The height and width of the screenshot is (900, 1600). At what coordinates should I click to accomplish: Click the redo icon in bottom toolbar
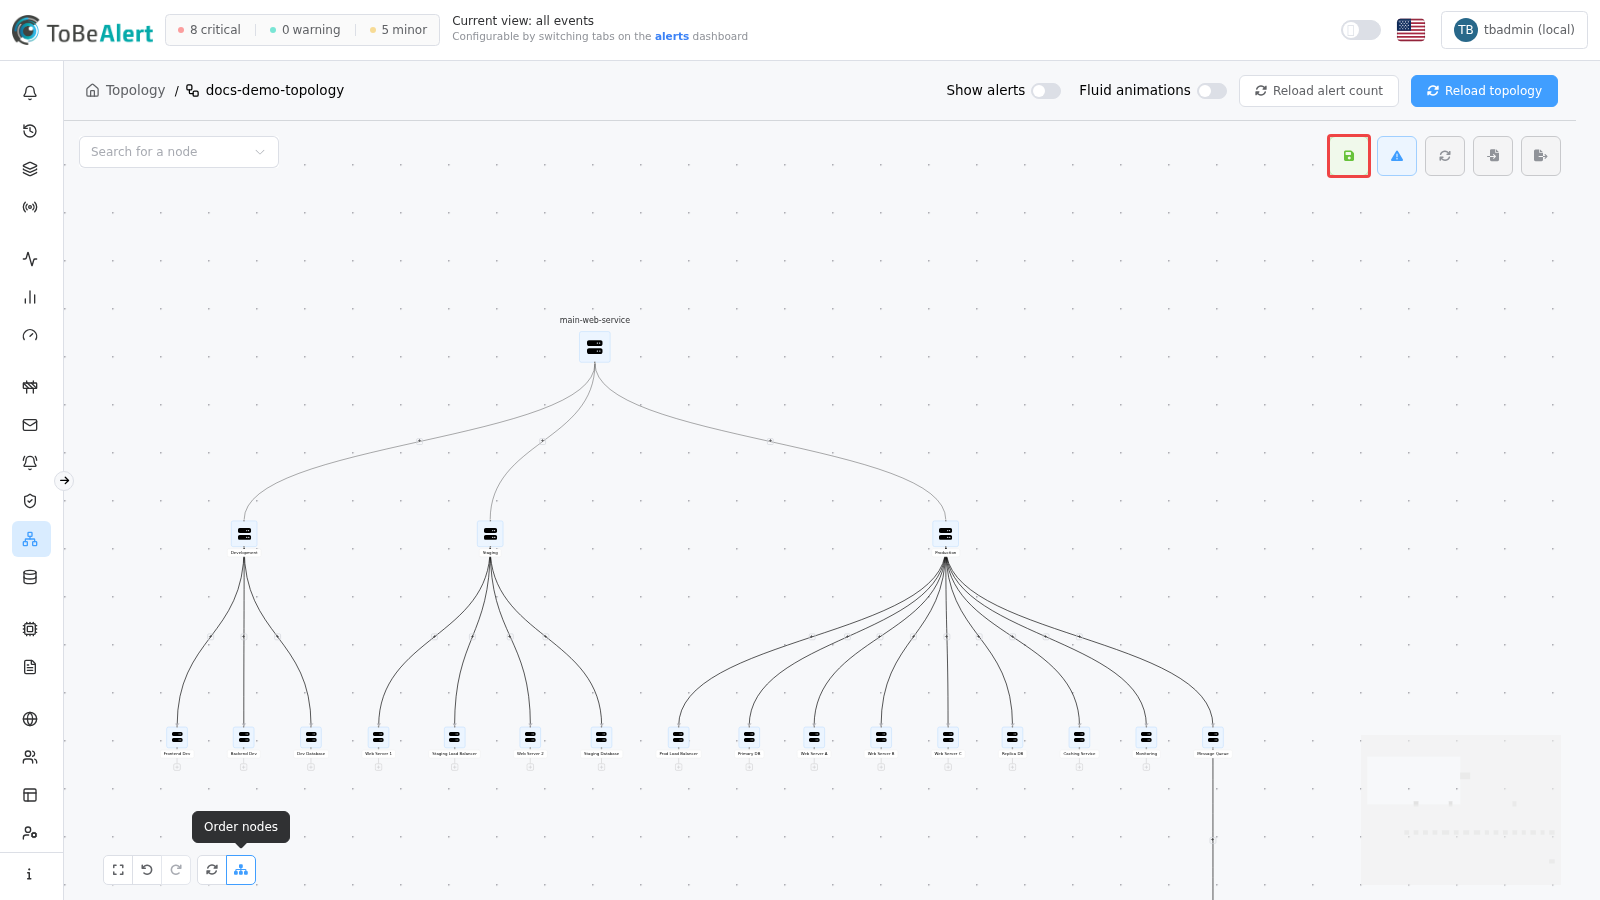click(x=176, y=870)
